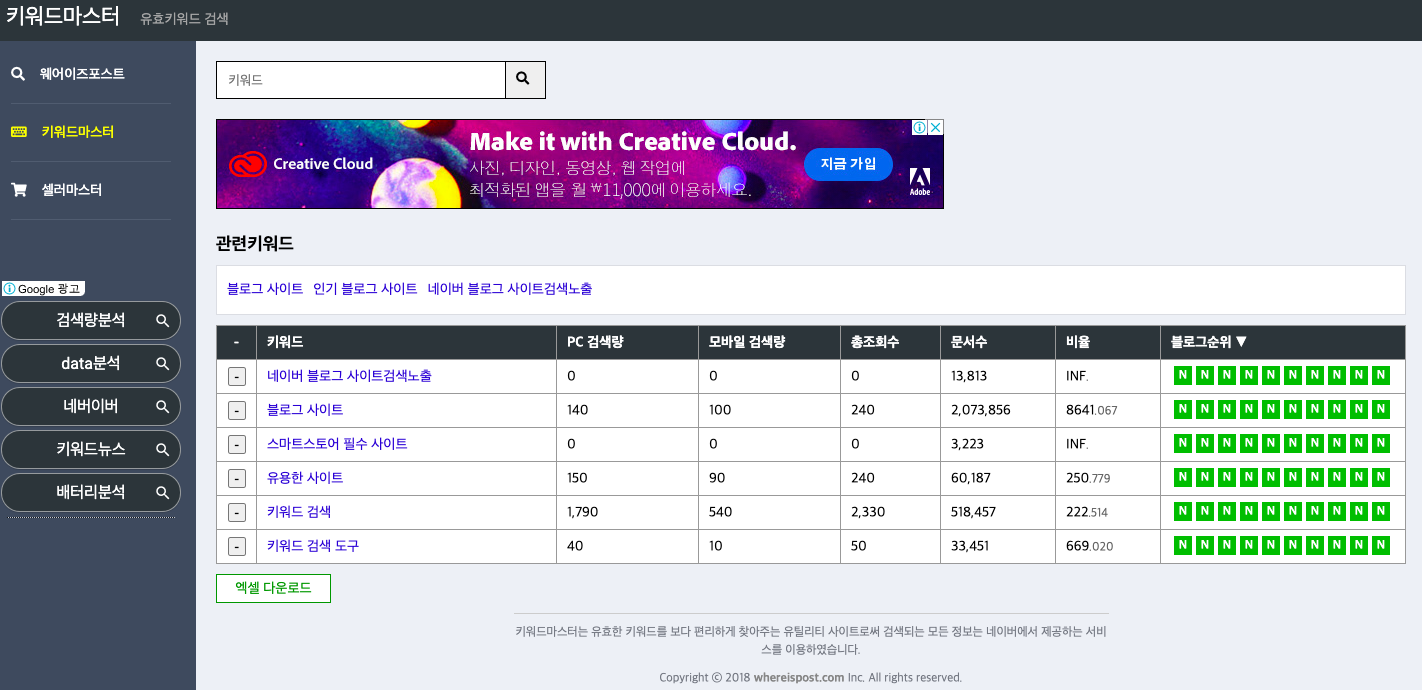Remove the 블로그 사이트 row with minus button
This screenshot has width=1422, height=690.
236,411
